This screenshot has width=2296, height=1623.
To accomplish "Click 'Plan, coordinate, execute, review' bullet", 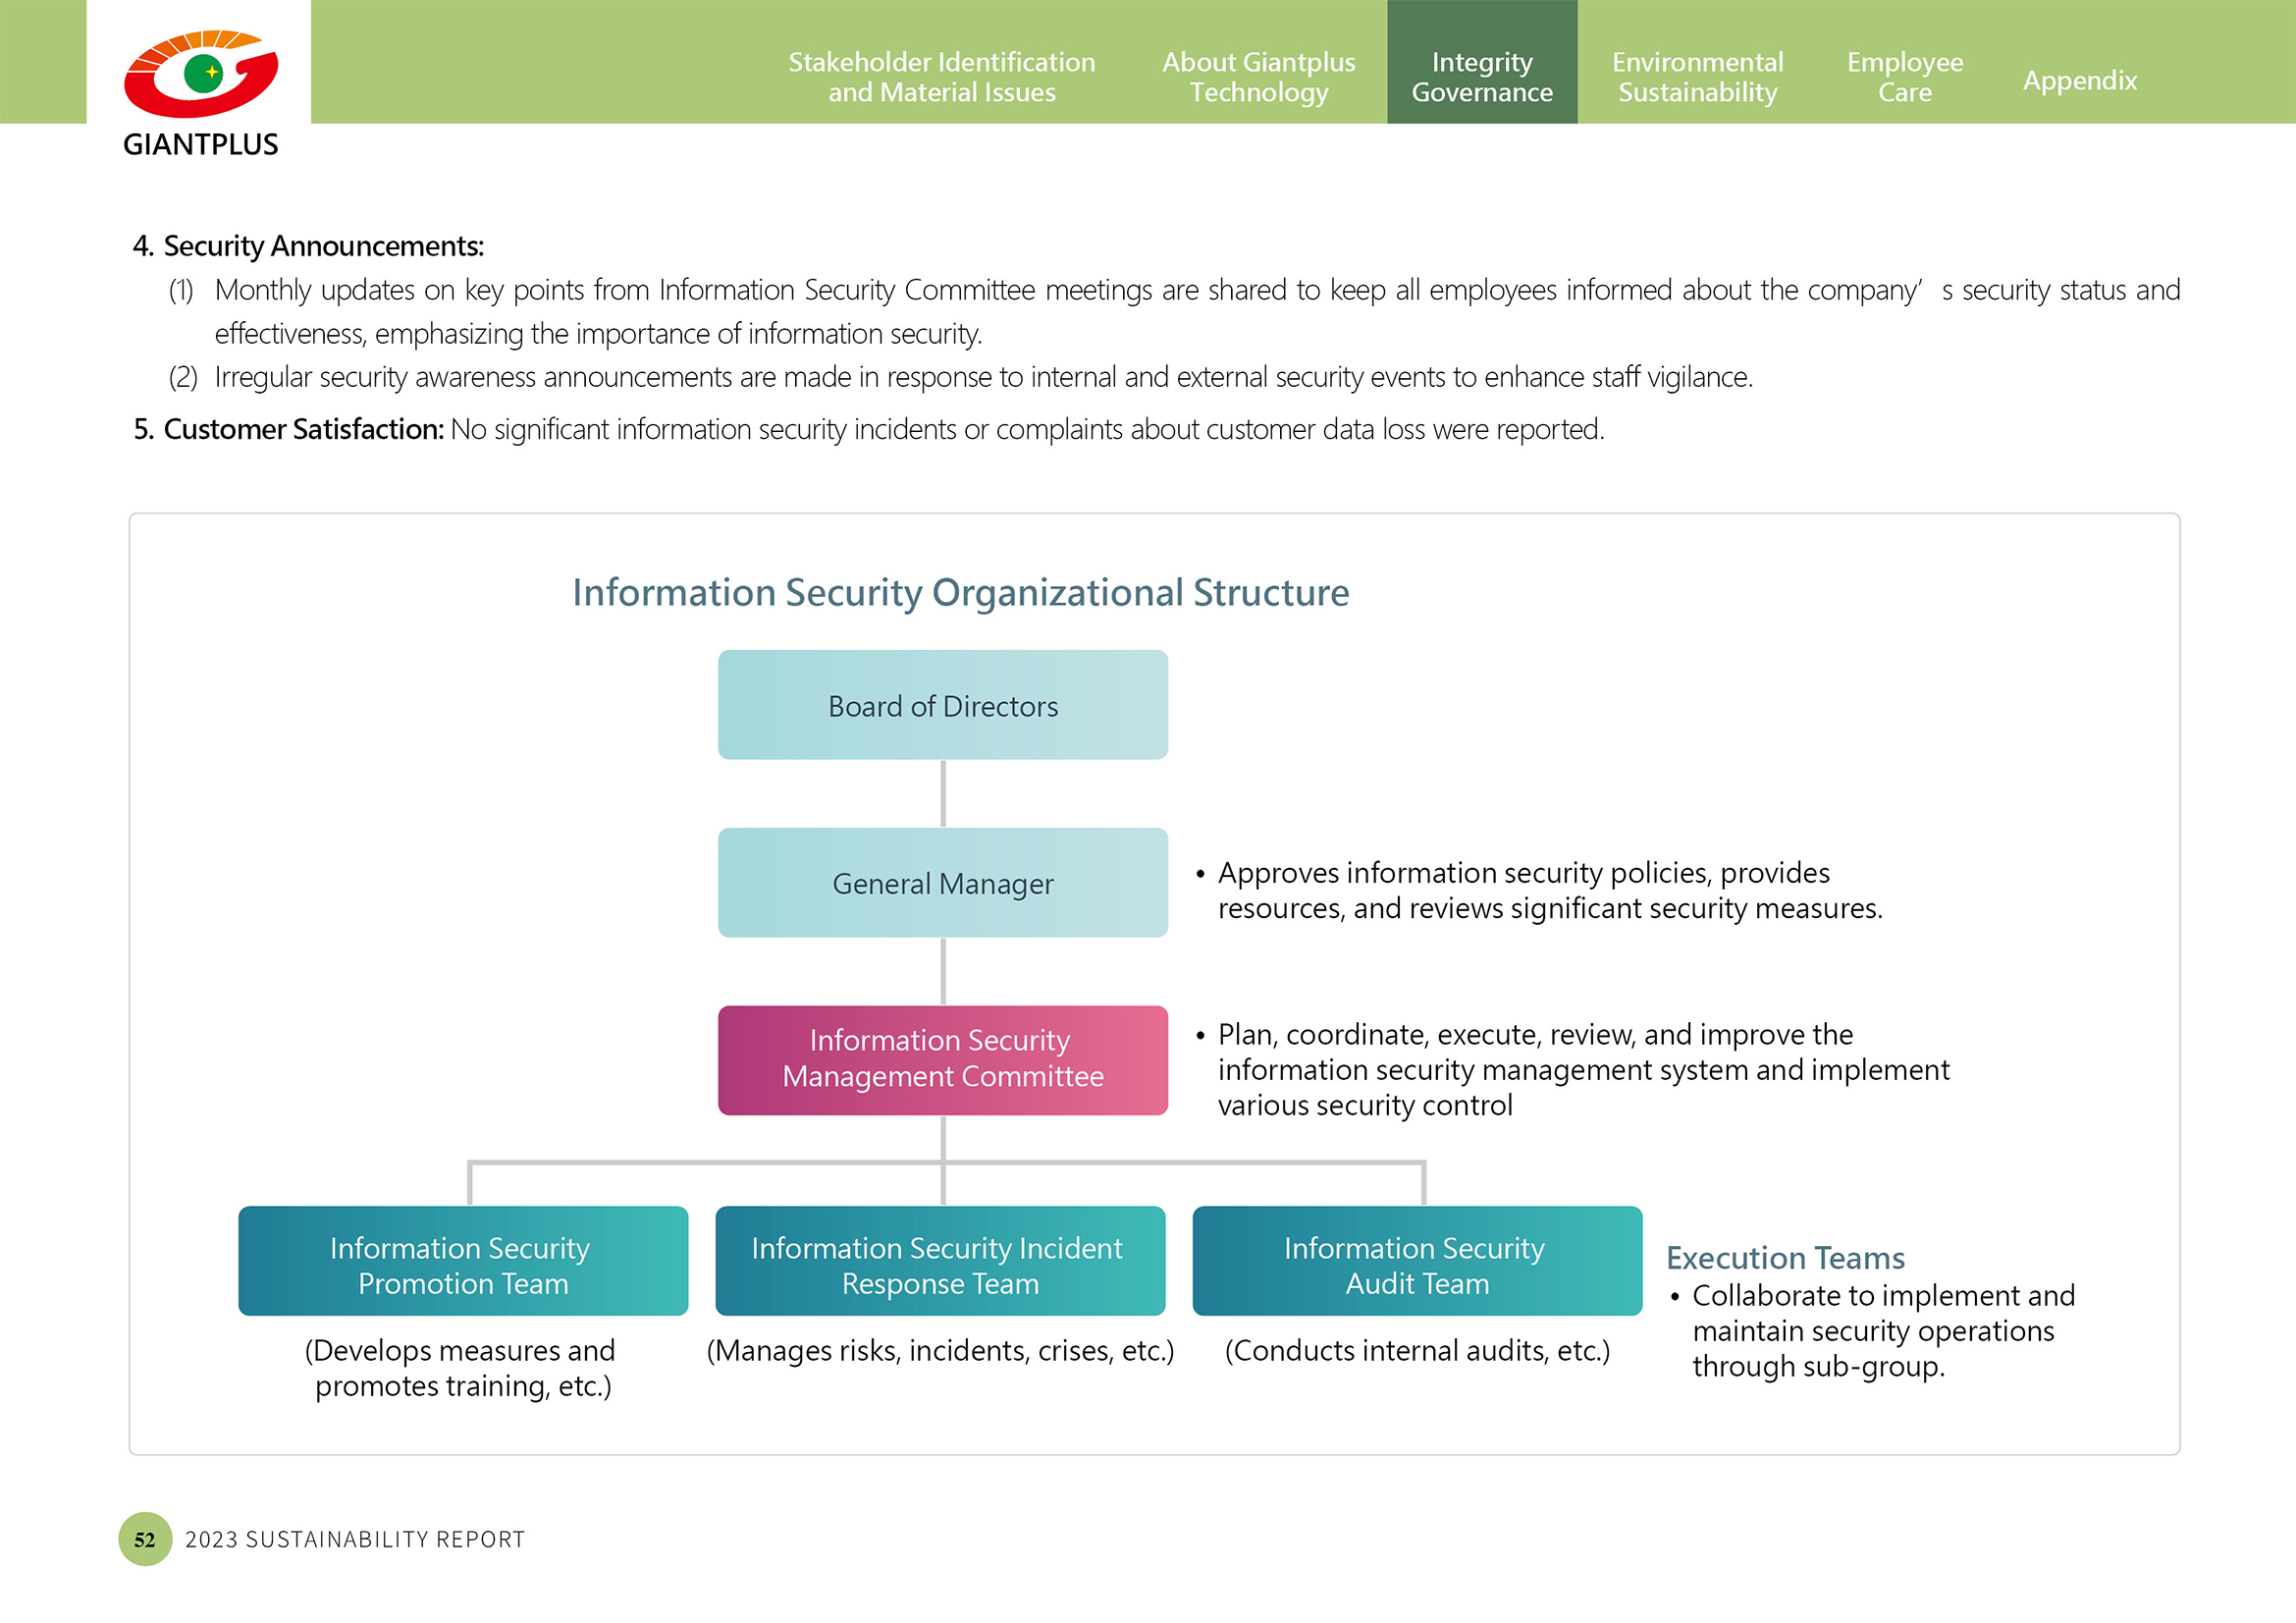I will pyautogui.click(x=1572, y=1069).
